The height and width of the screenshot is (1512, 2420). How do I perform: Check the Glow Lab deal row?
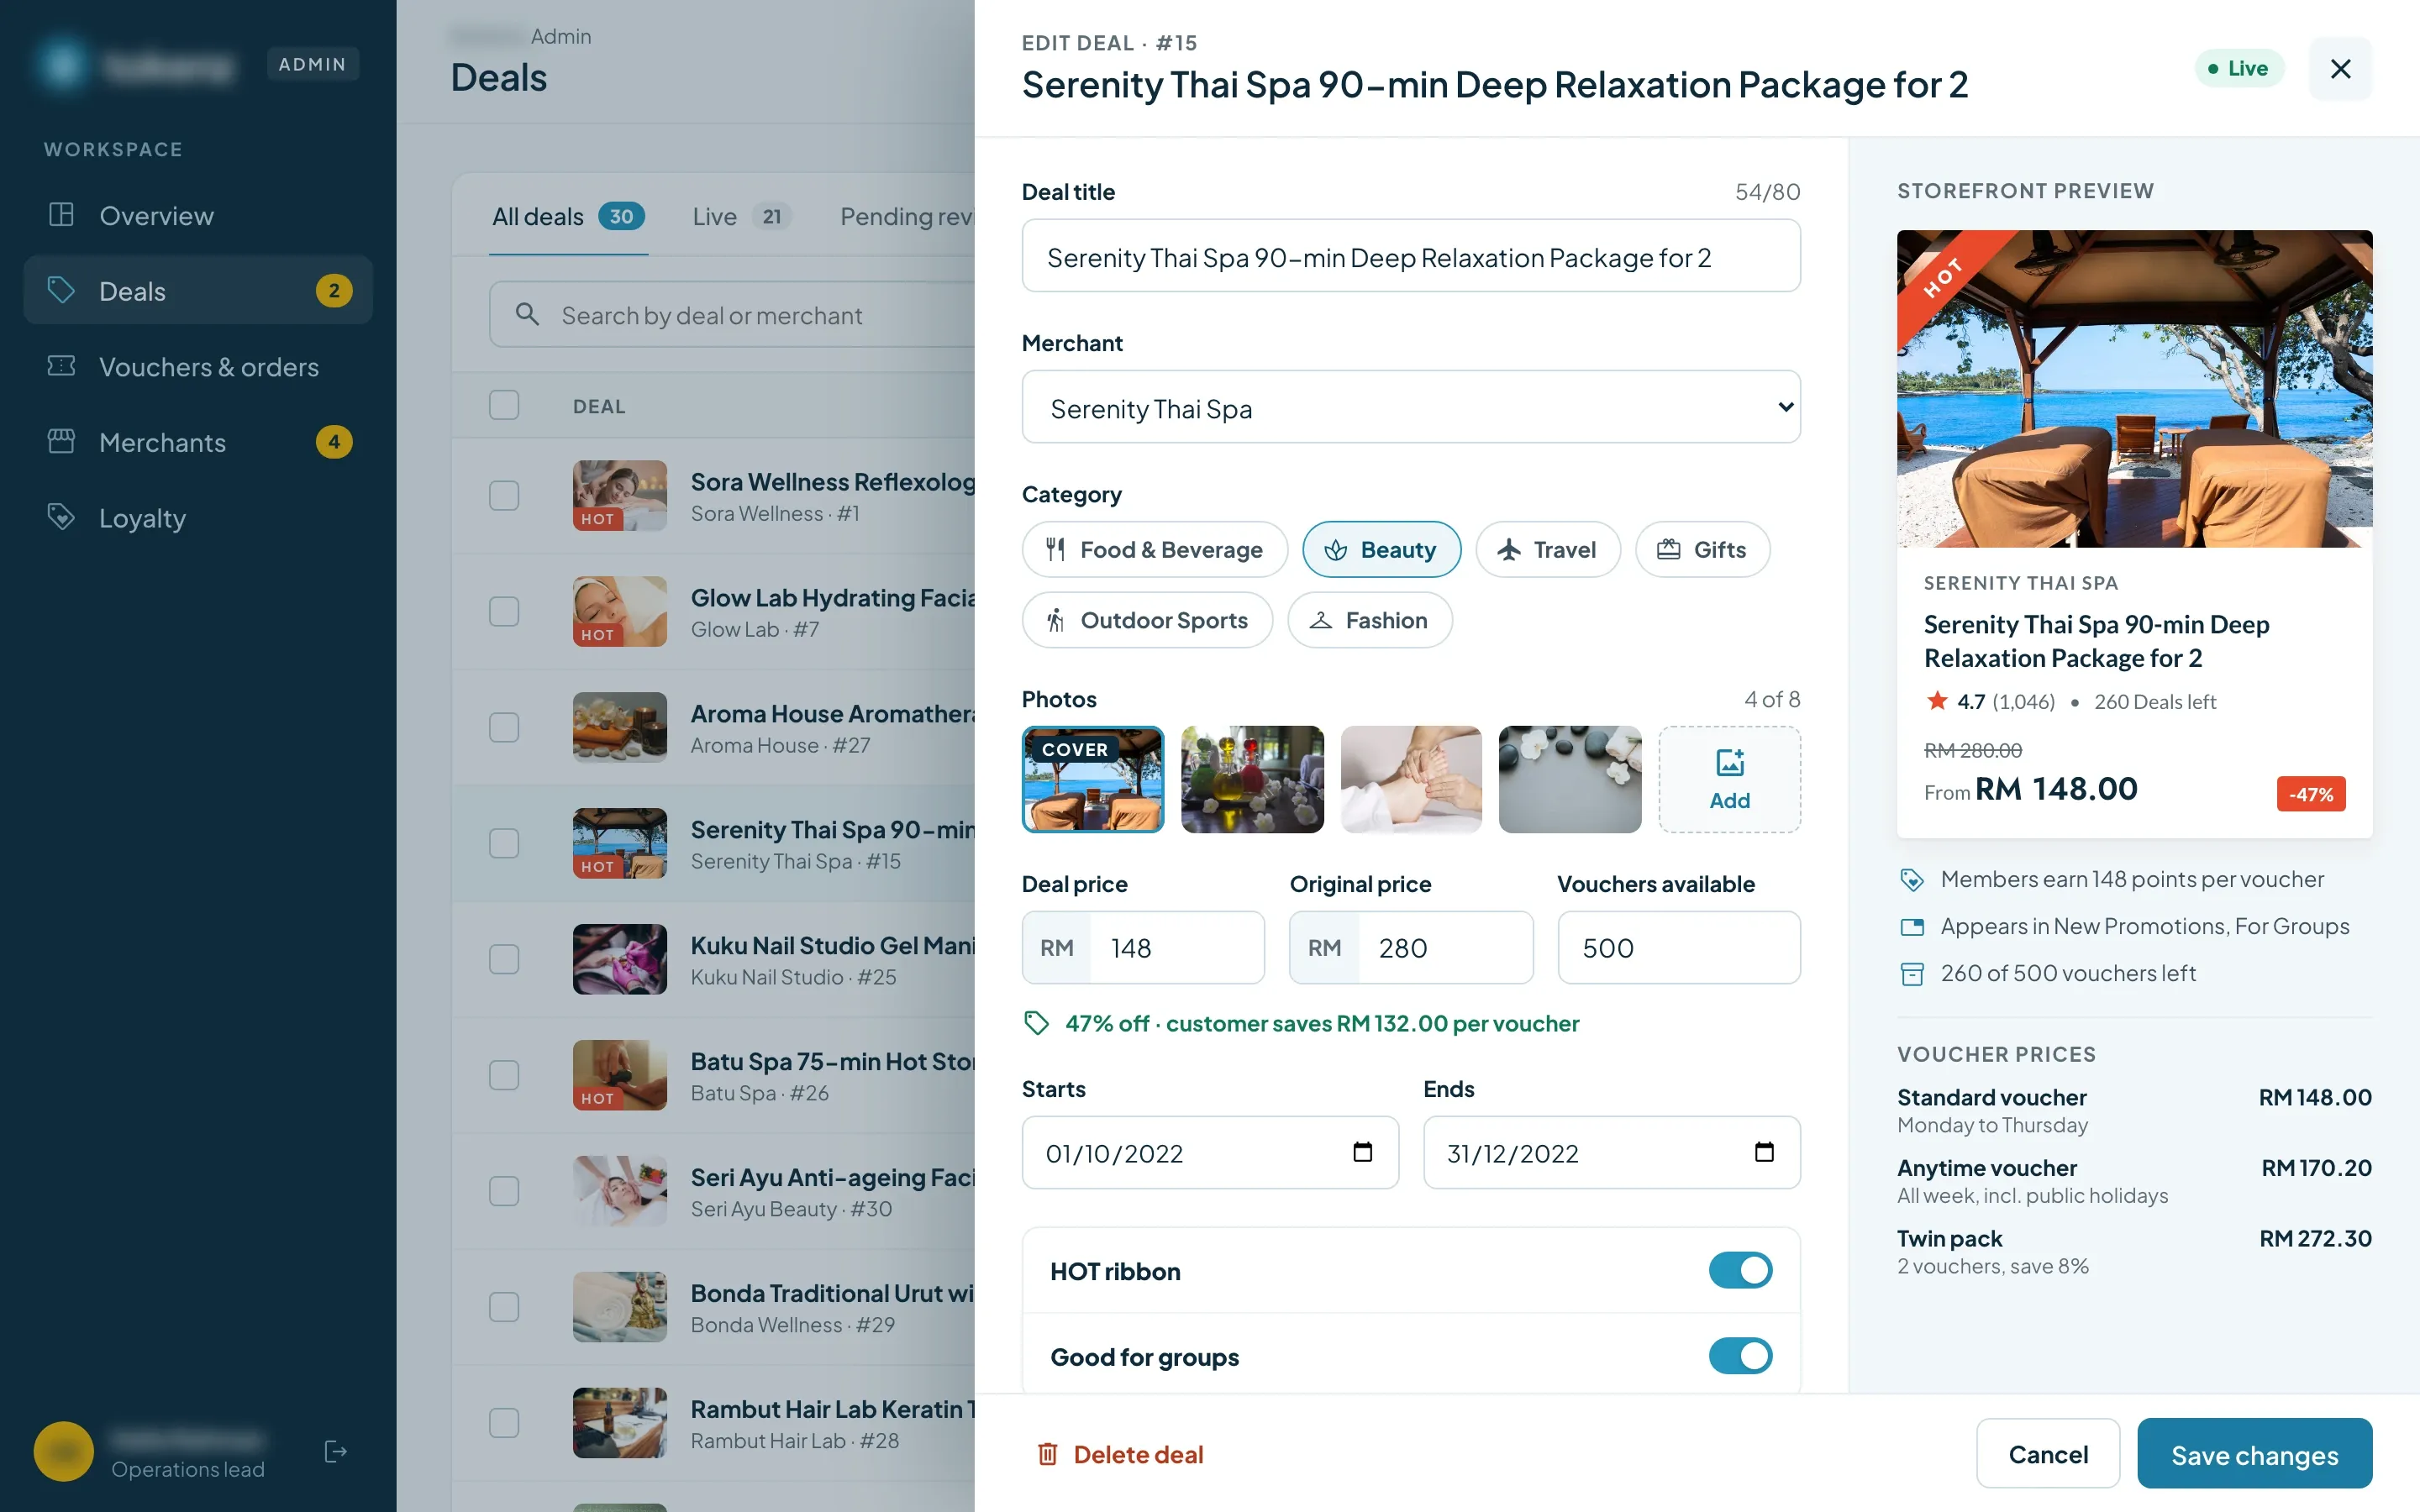coord(504,611)
